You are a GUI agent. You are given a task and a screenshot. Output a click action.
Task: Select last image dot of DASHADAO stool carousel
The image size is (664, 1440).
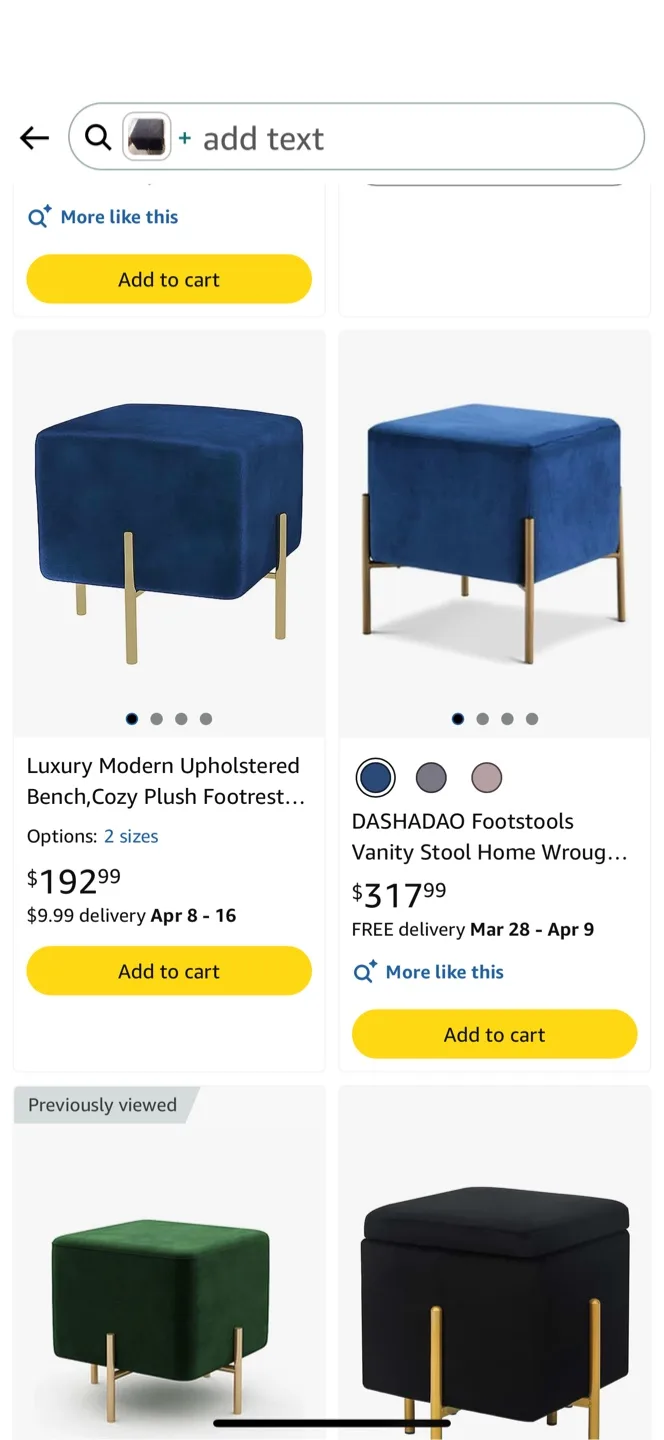tap(532, 718)
